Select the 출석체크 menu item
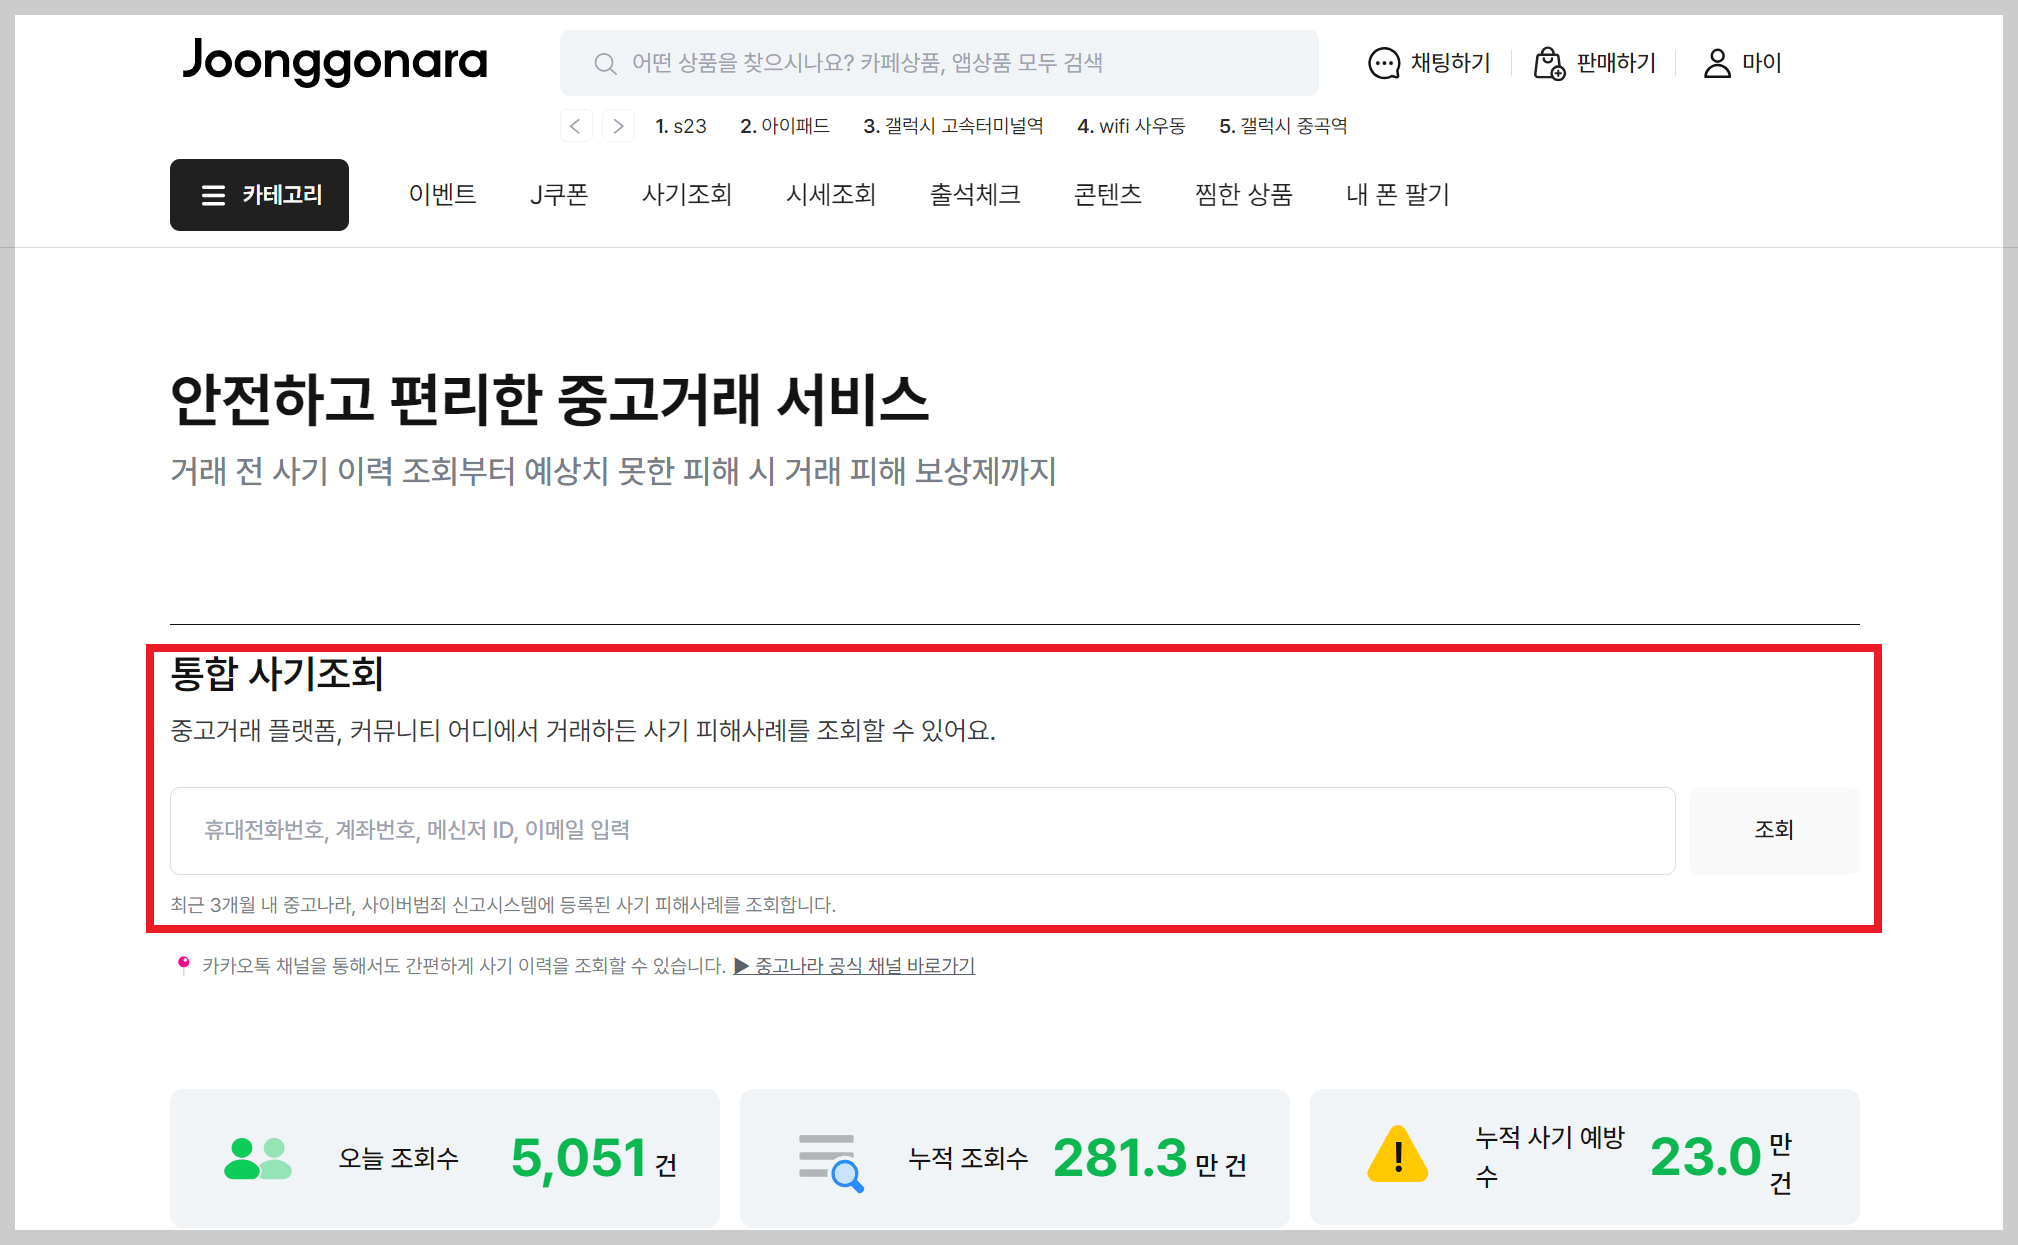 (976, 195)
